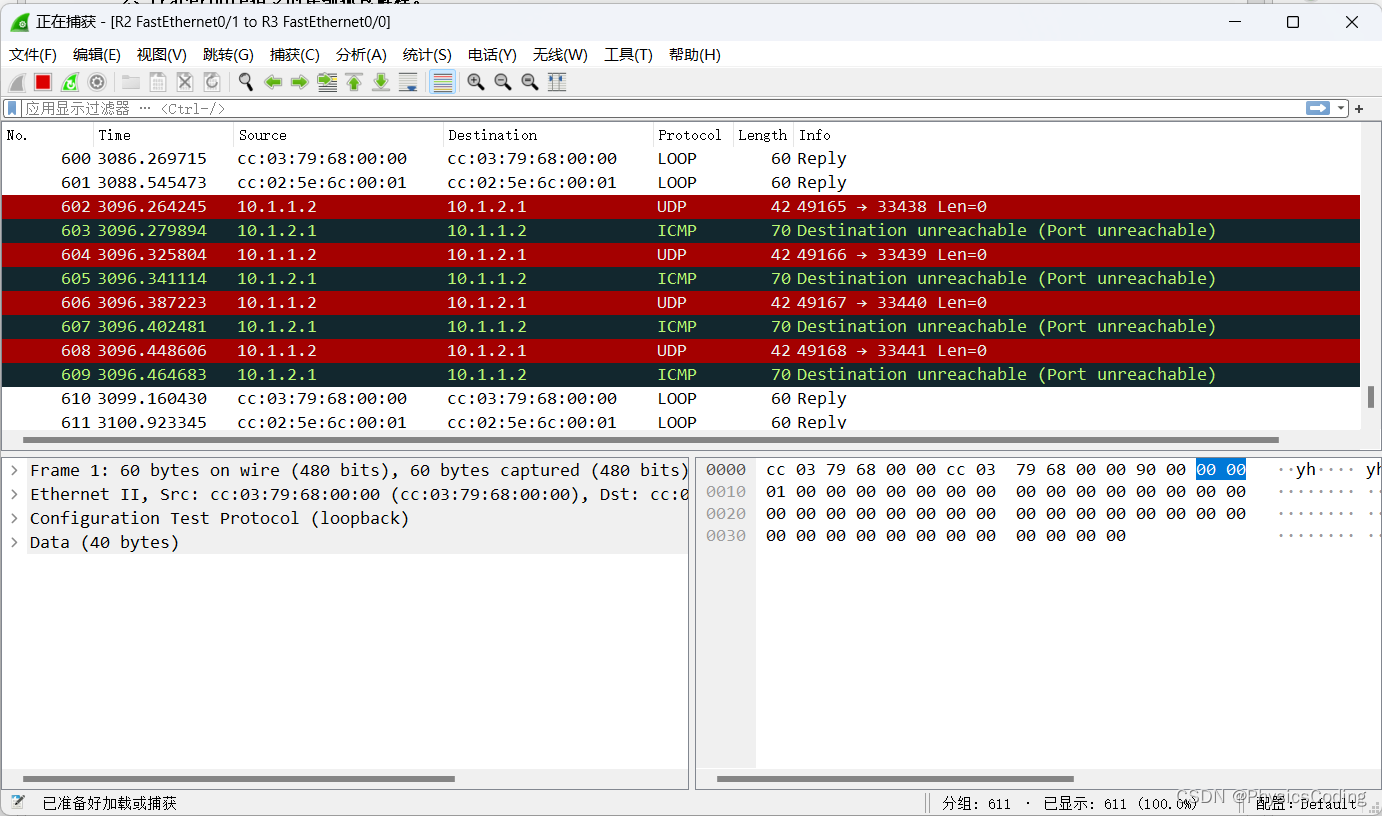The width and height of the screenshot is (1382, 816).
Task: Jump to the first packet using up arrow icon
Action: click(354, 82)
